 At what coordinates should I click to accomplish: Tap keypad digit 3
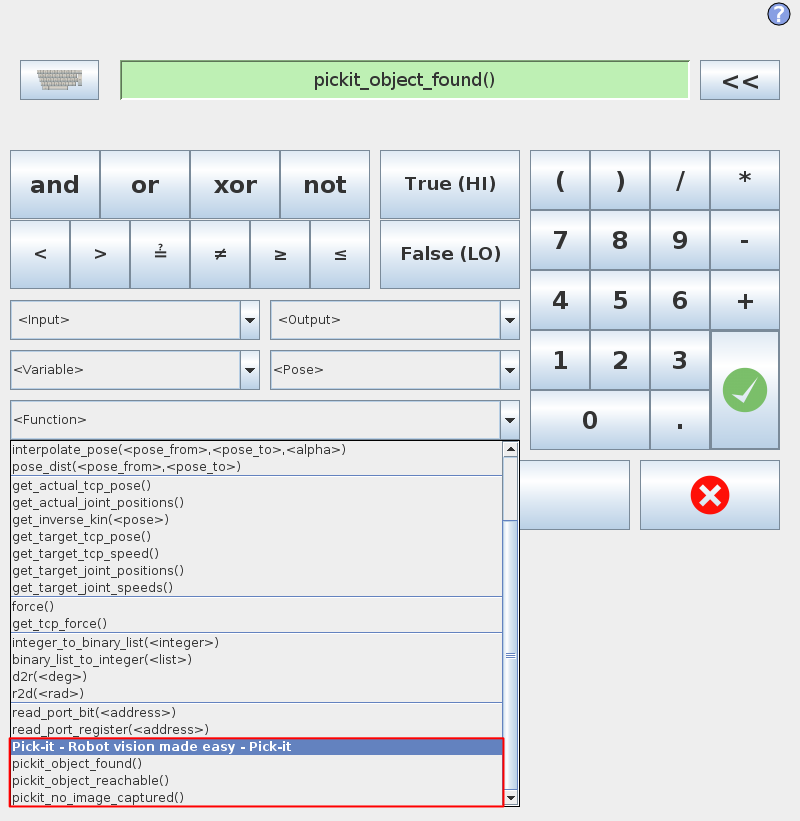[x=680, y=360]
